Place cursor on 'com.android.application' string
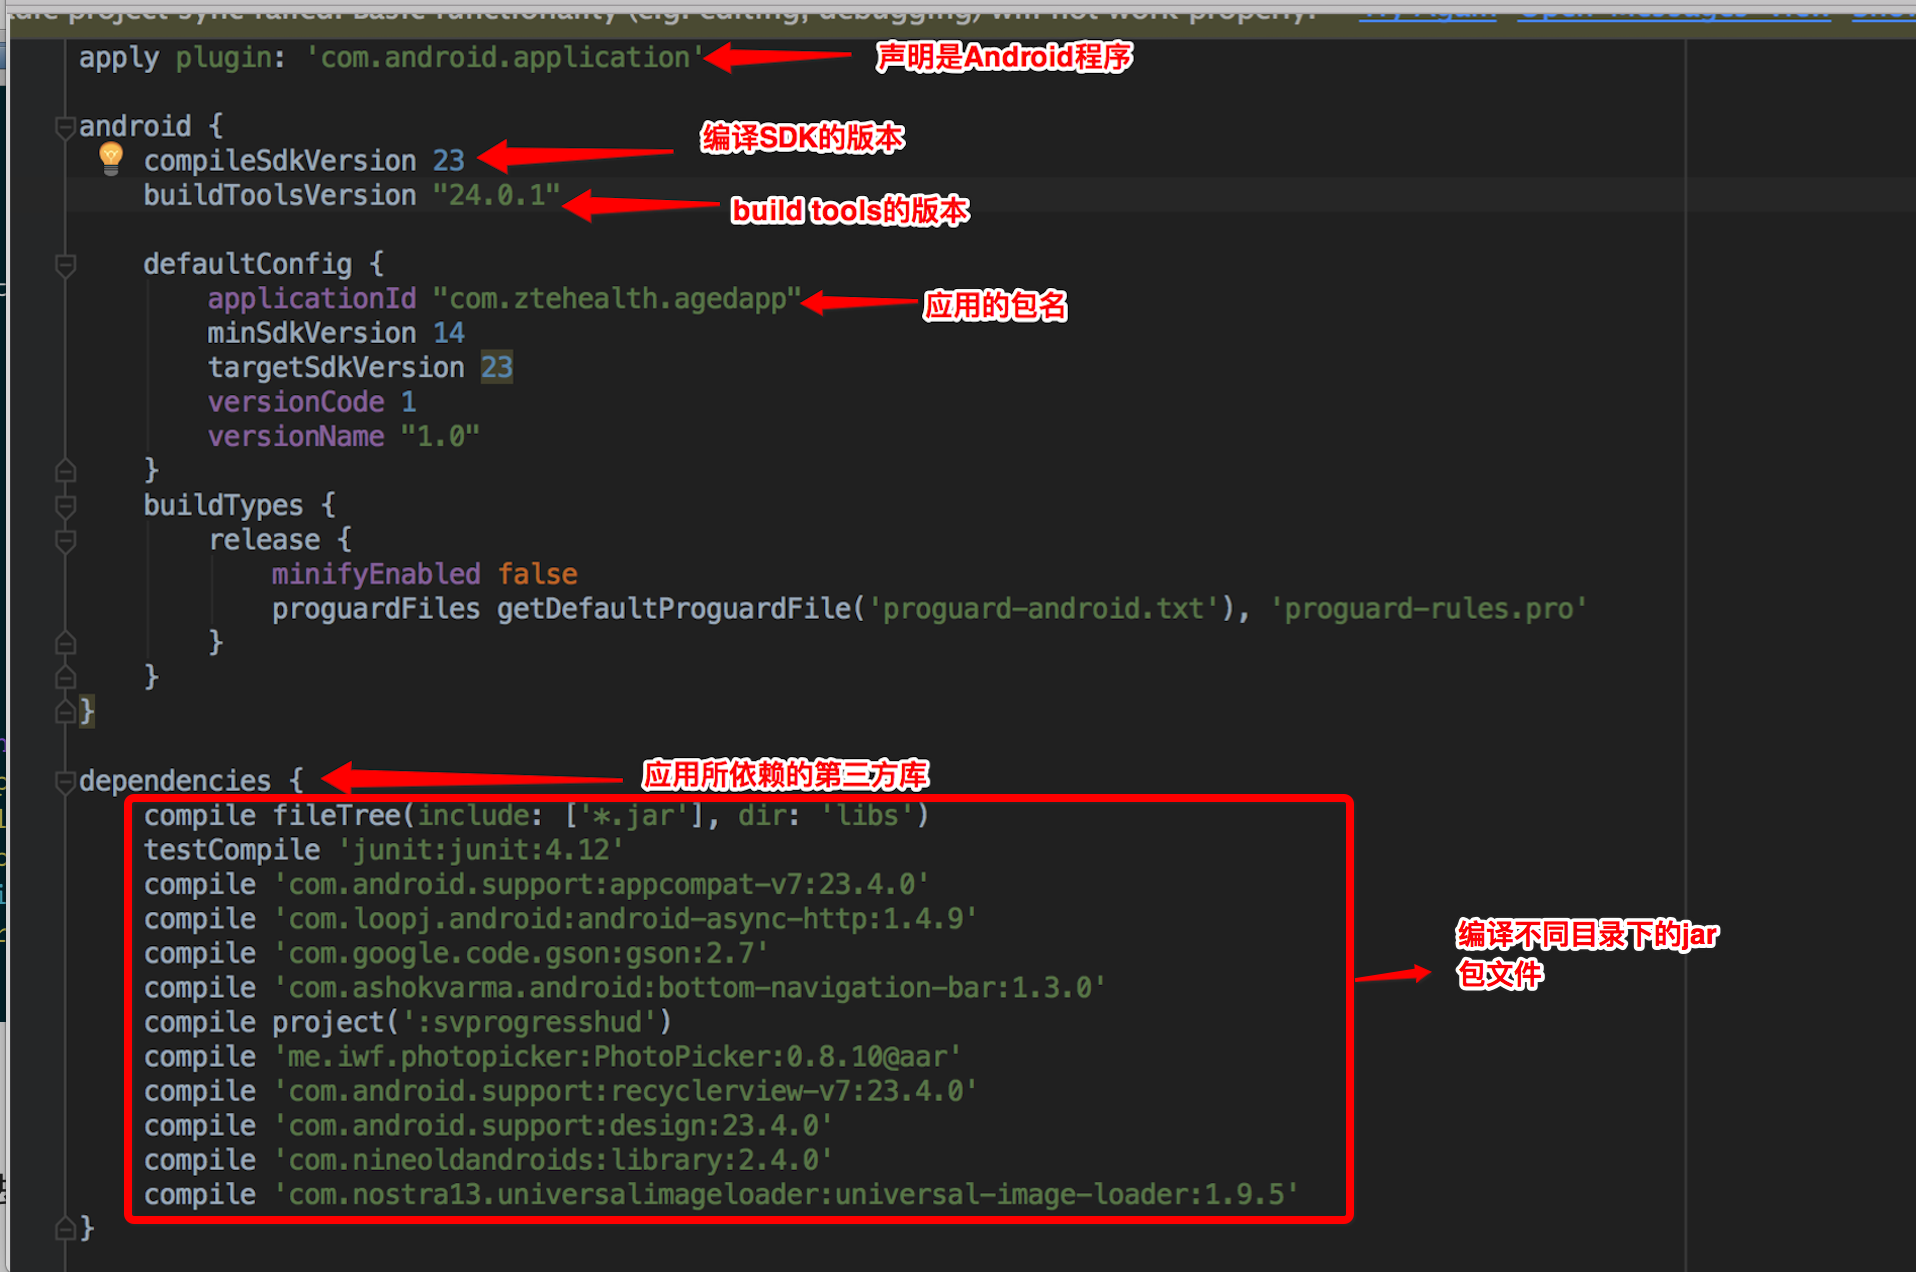This screenshot has height=1272, width=1916. pos(504,58)
